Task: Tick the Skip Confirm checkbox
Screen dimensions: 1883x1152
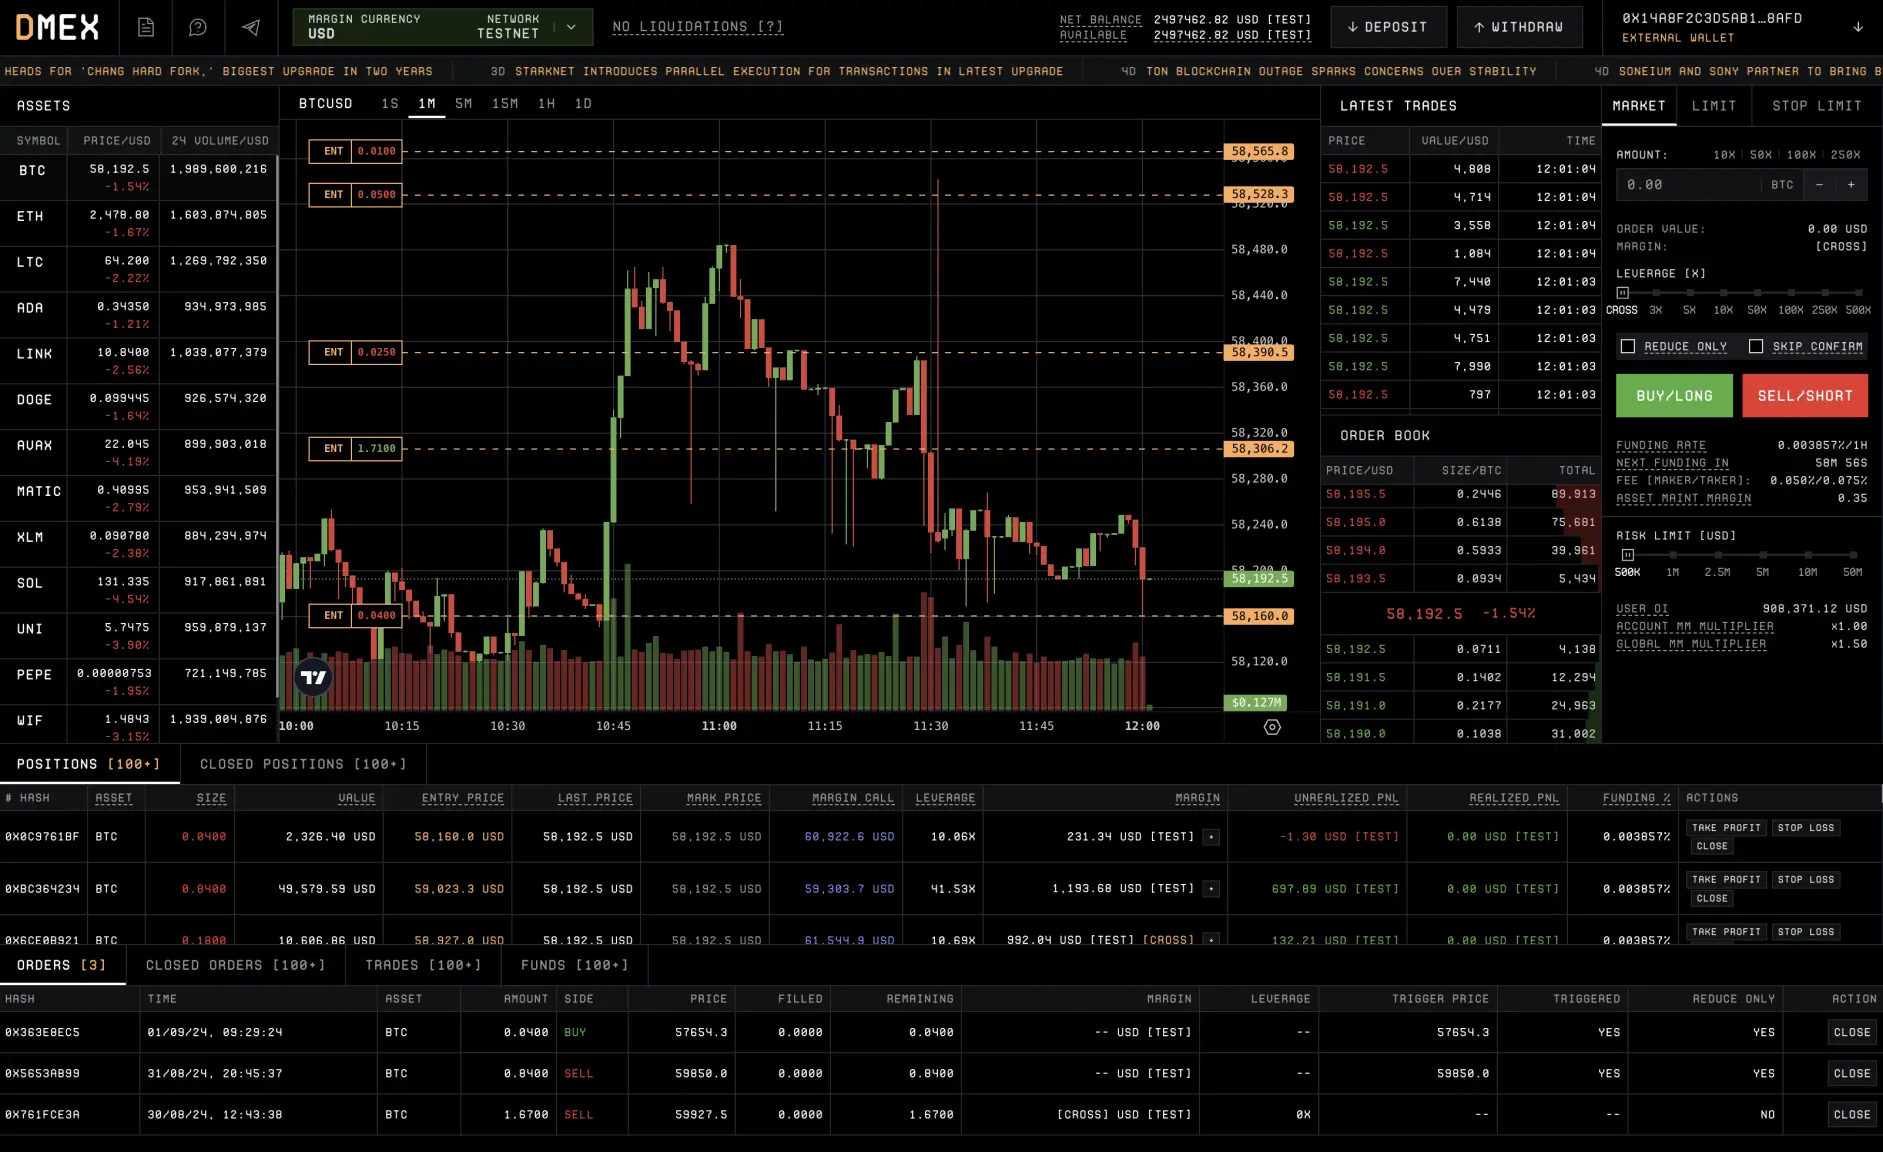Action: (1756, 346)
